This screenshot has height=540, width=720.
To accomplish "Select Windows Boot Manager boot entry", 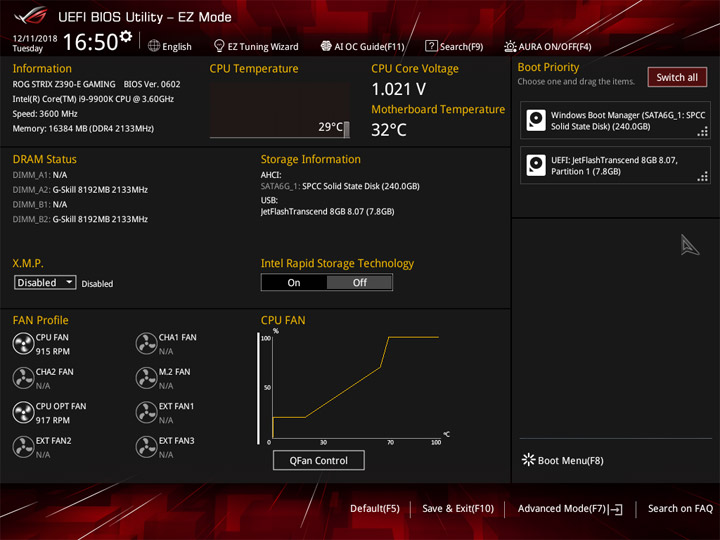I will pos(615,120).
